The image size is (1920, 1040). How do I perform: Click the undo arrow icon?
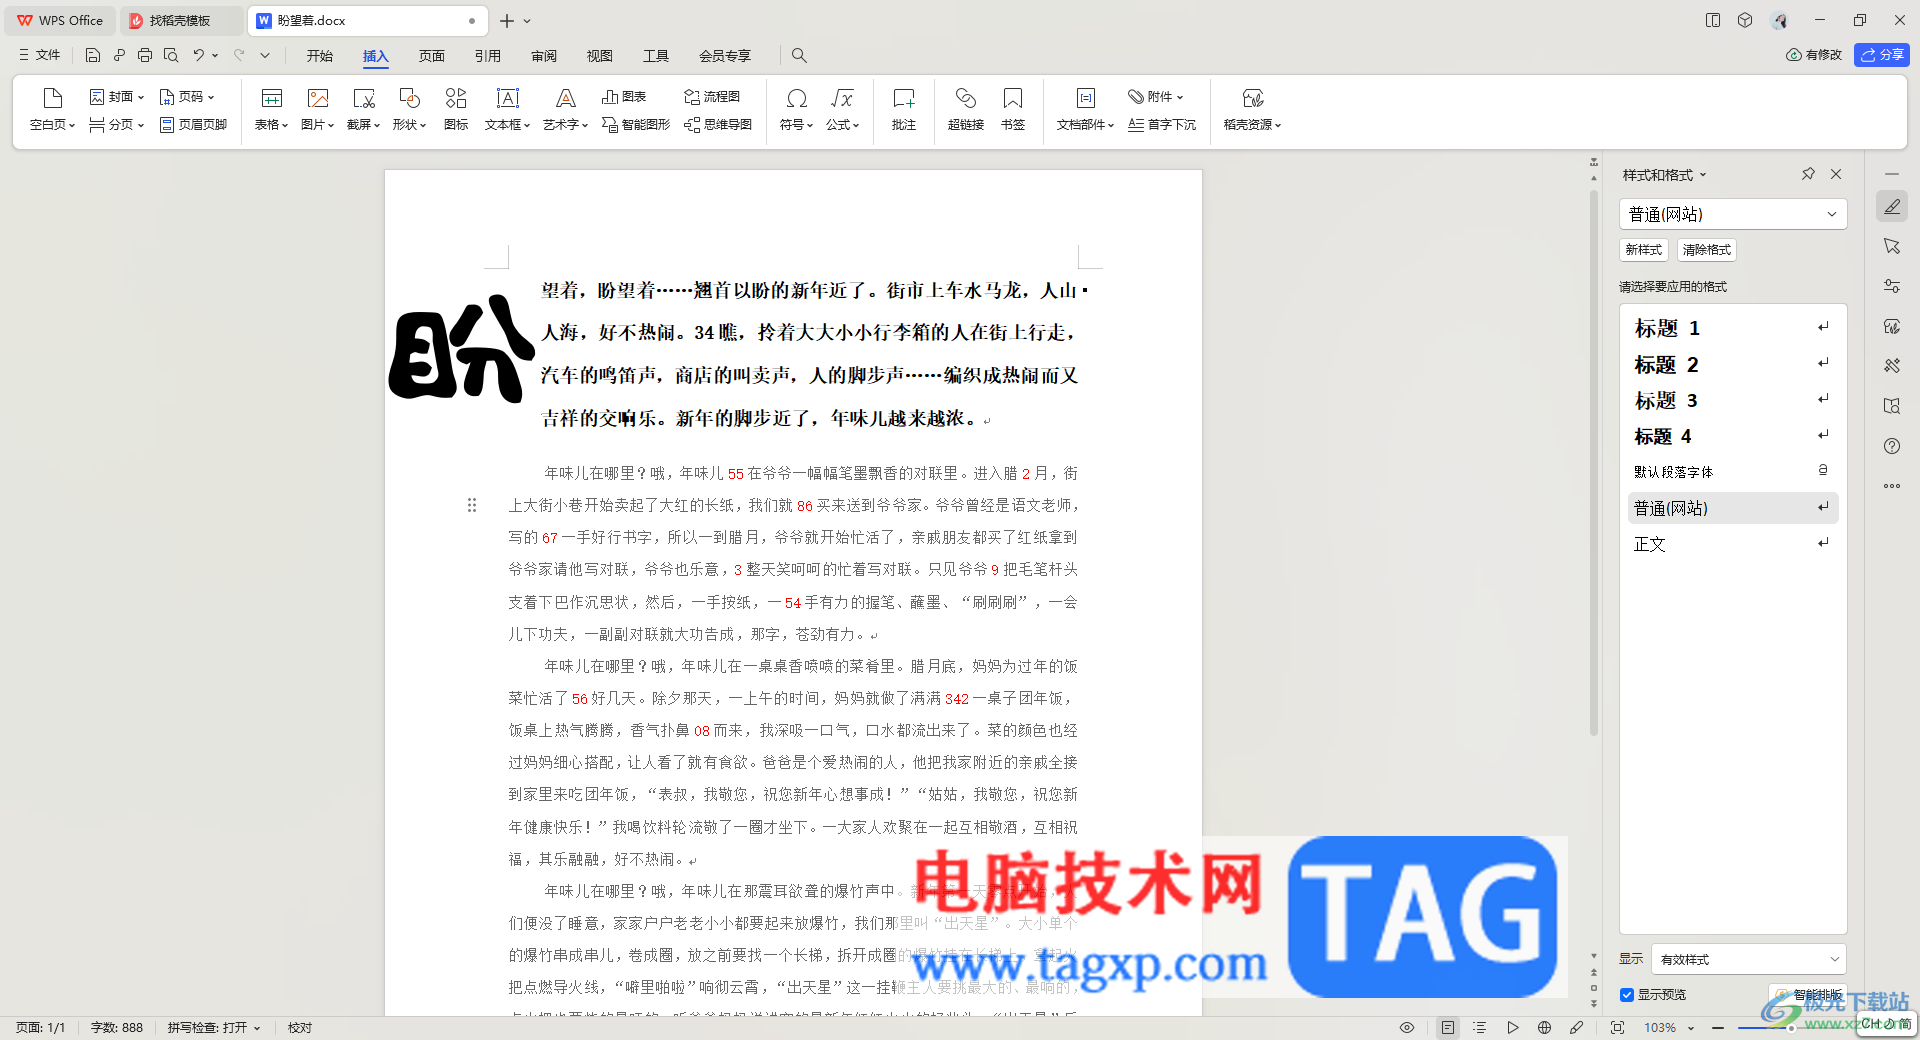tap(199, 55)
